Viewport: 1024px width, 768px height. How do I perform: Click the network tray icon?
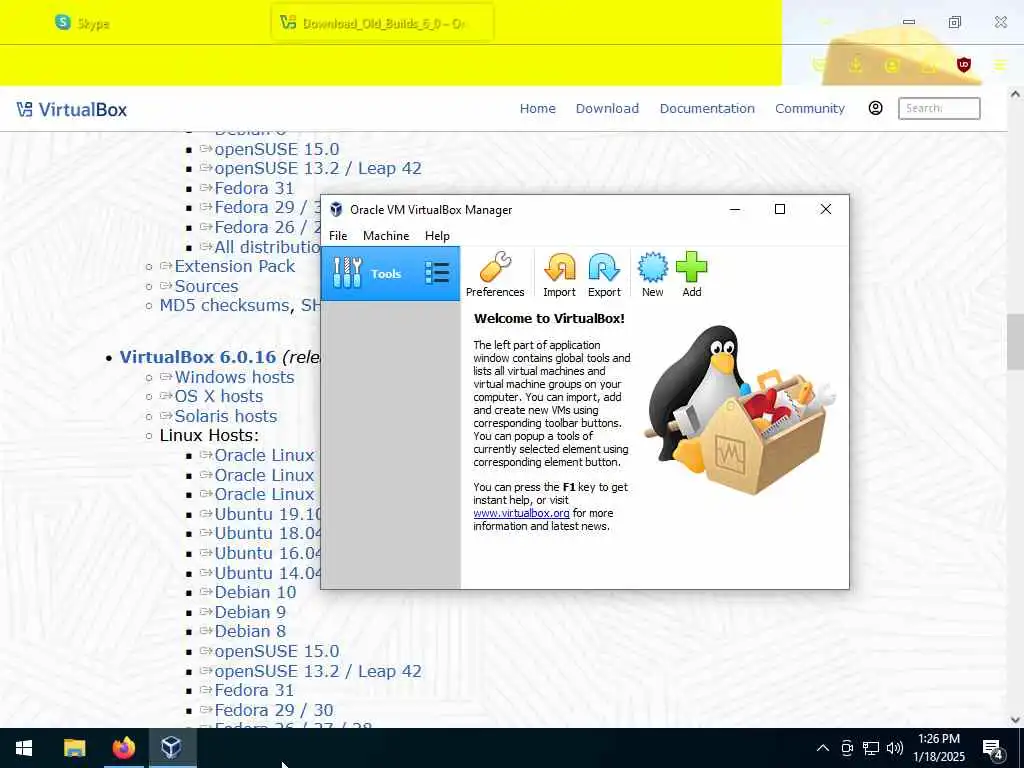click(871, 748)
